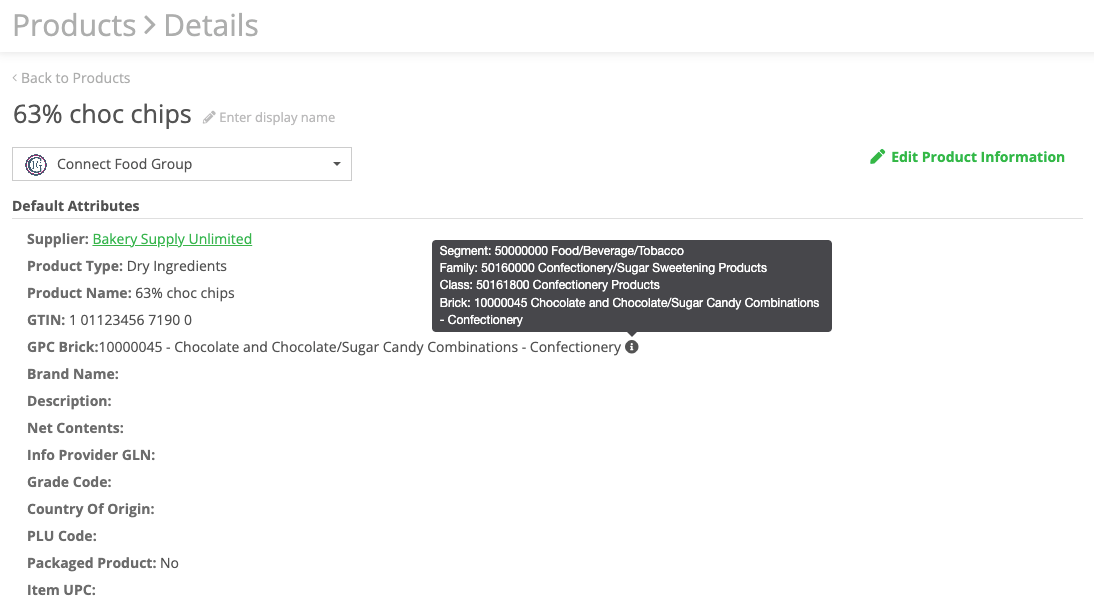The image size is (1094, 616).
Task: Click the info icon beside GPC Brick
Action: 631,347
